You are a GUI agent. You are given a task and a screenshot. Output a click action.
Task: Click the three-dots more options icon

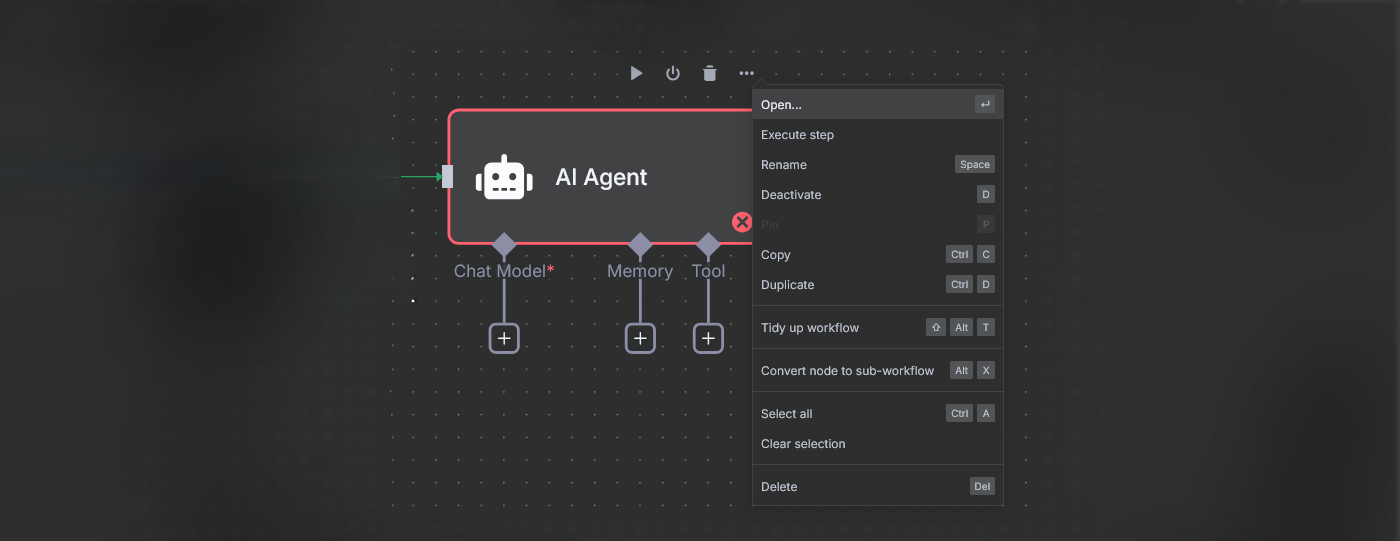click(747, 73)
